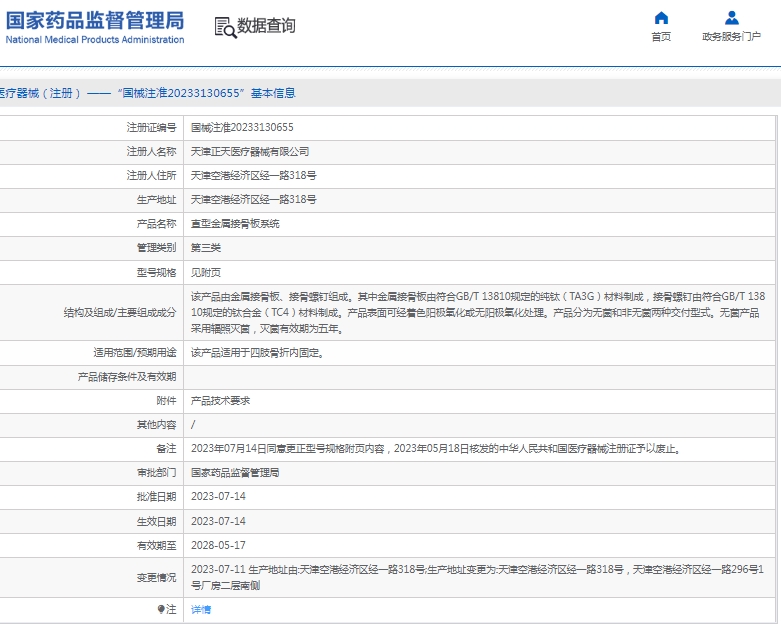Click the 注册人住所 address value
781x631 pixels.
point(254,176)
